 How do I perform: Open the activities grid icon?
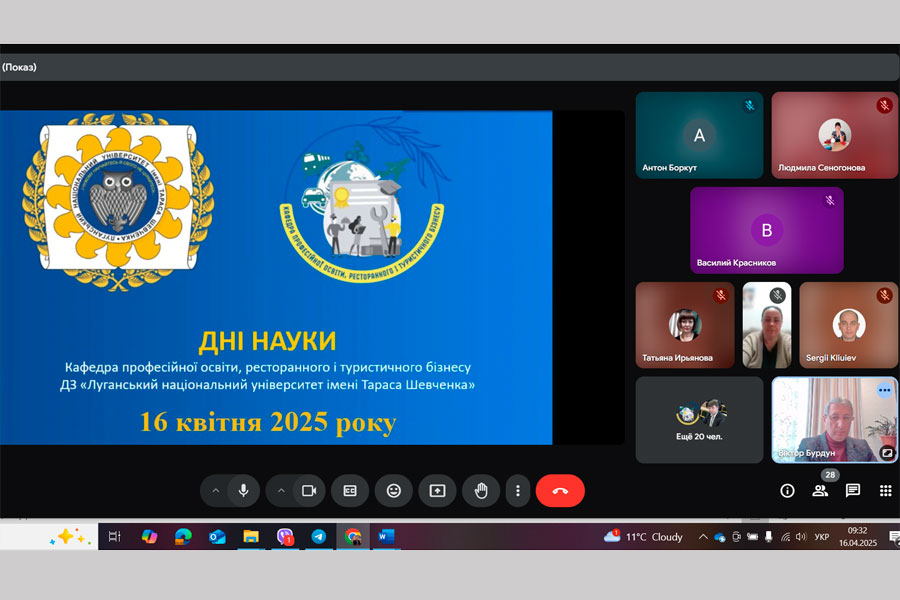click(886, 490)
